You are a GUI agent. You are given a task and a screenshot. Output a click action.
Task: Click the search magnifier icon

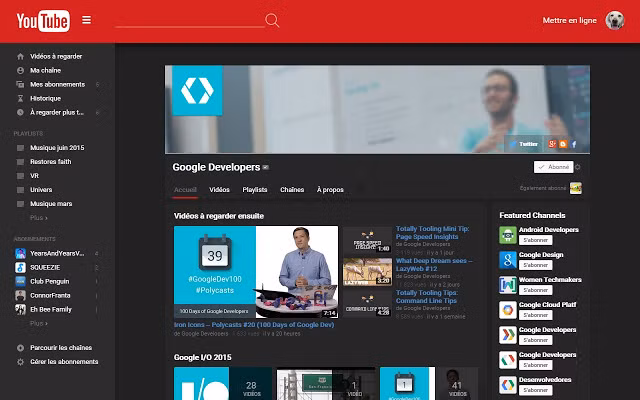272,20
